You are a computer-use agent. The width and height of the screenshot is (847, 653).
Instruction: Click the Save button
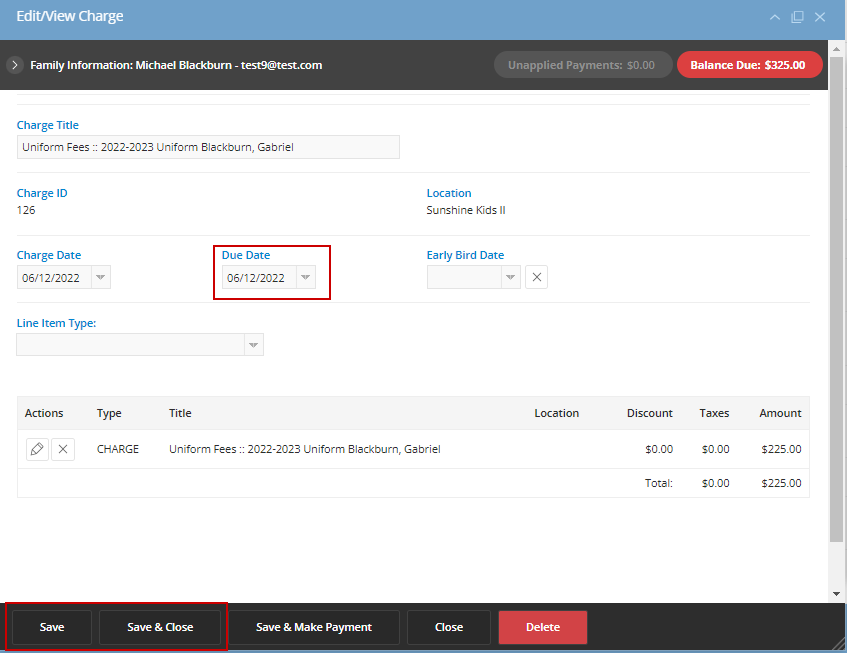coord(52,627)
